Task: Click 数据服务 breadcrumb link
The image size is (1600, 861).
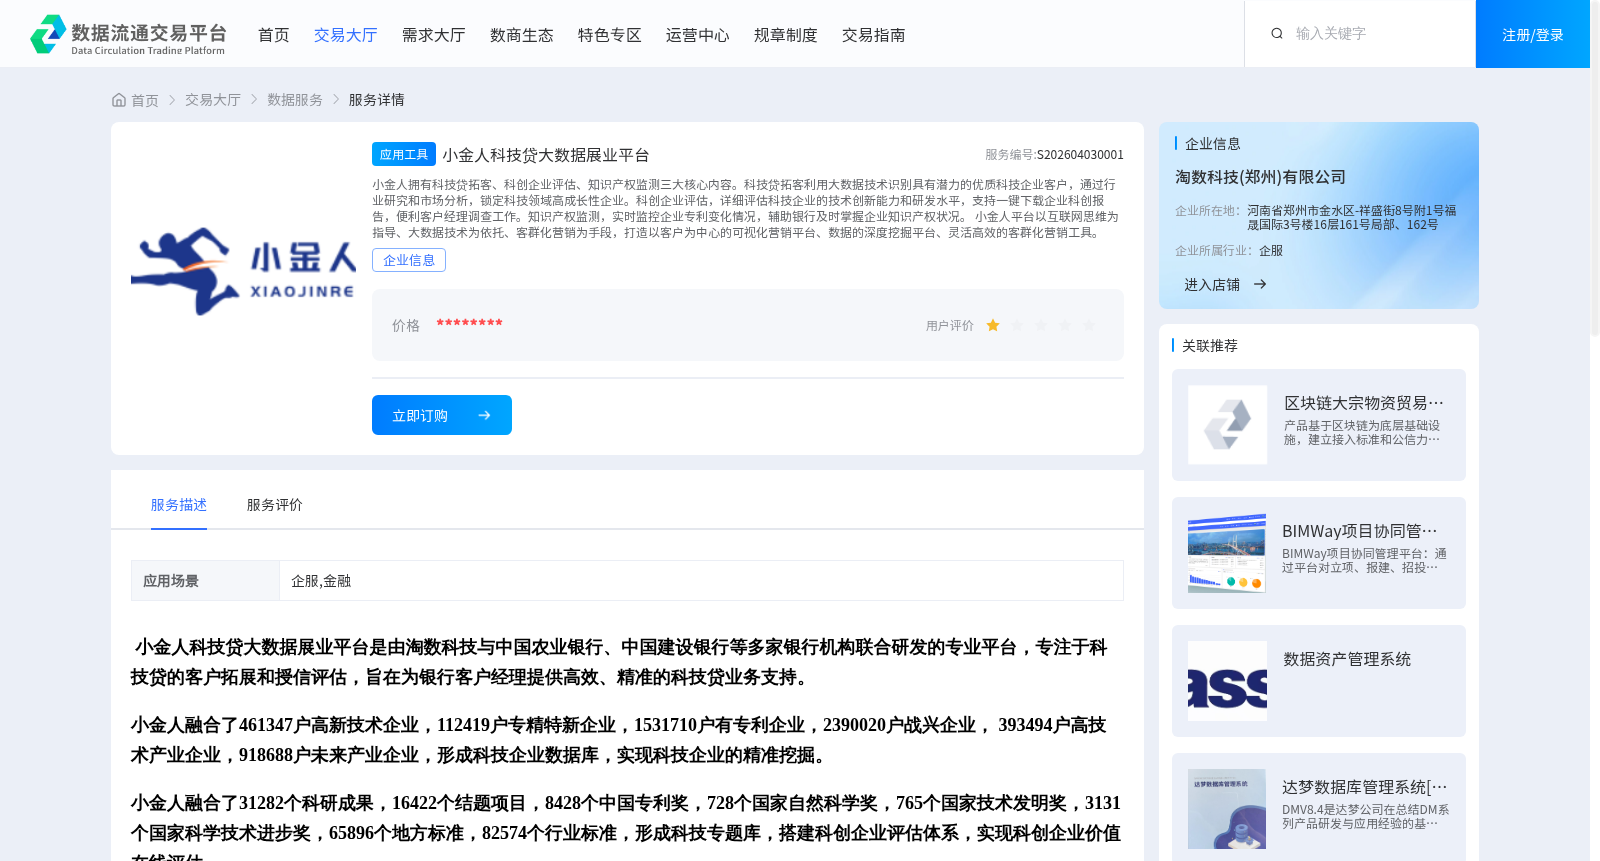Action: pyautogui.click(x=295, y=100)
